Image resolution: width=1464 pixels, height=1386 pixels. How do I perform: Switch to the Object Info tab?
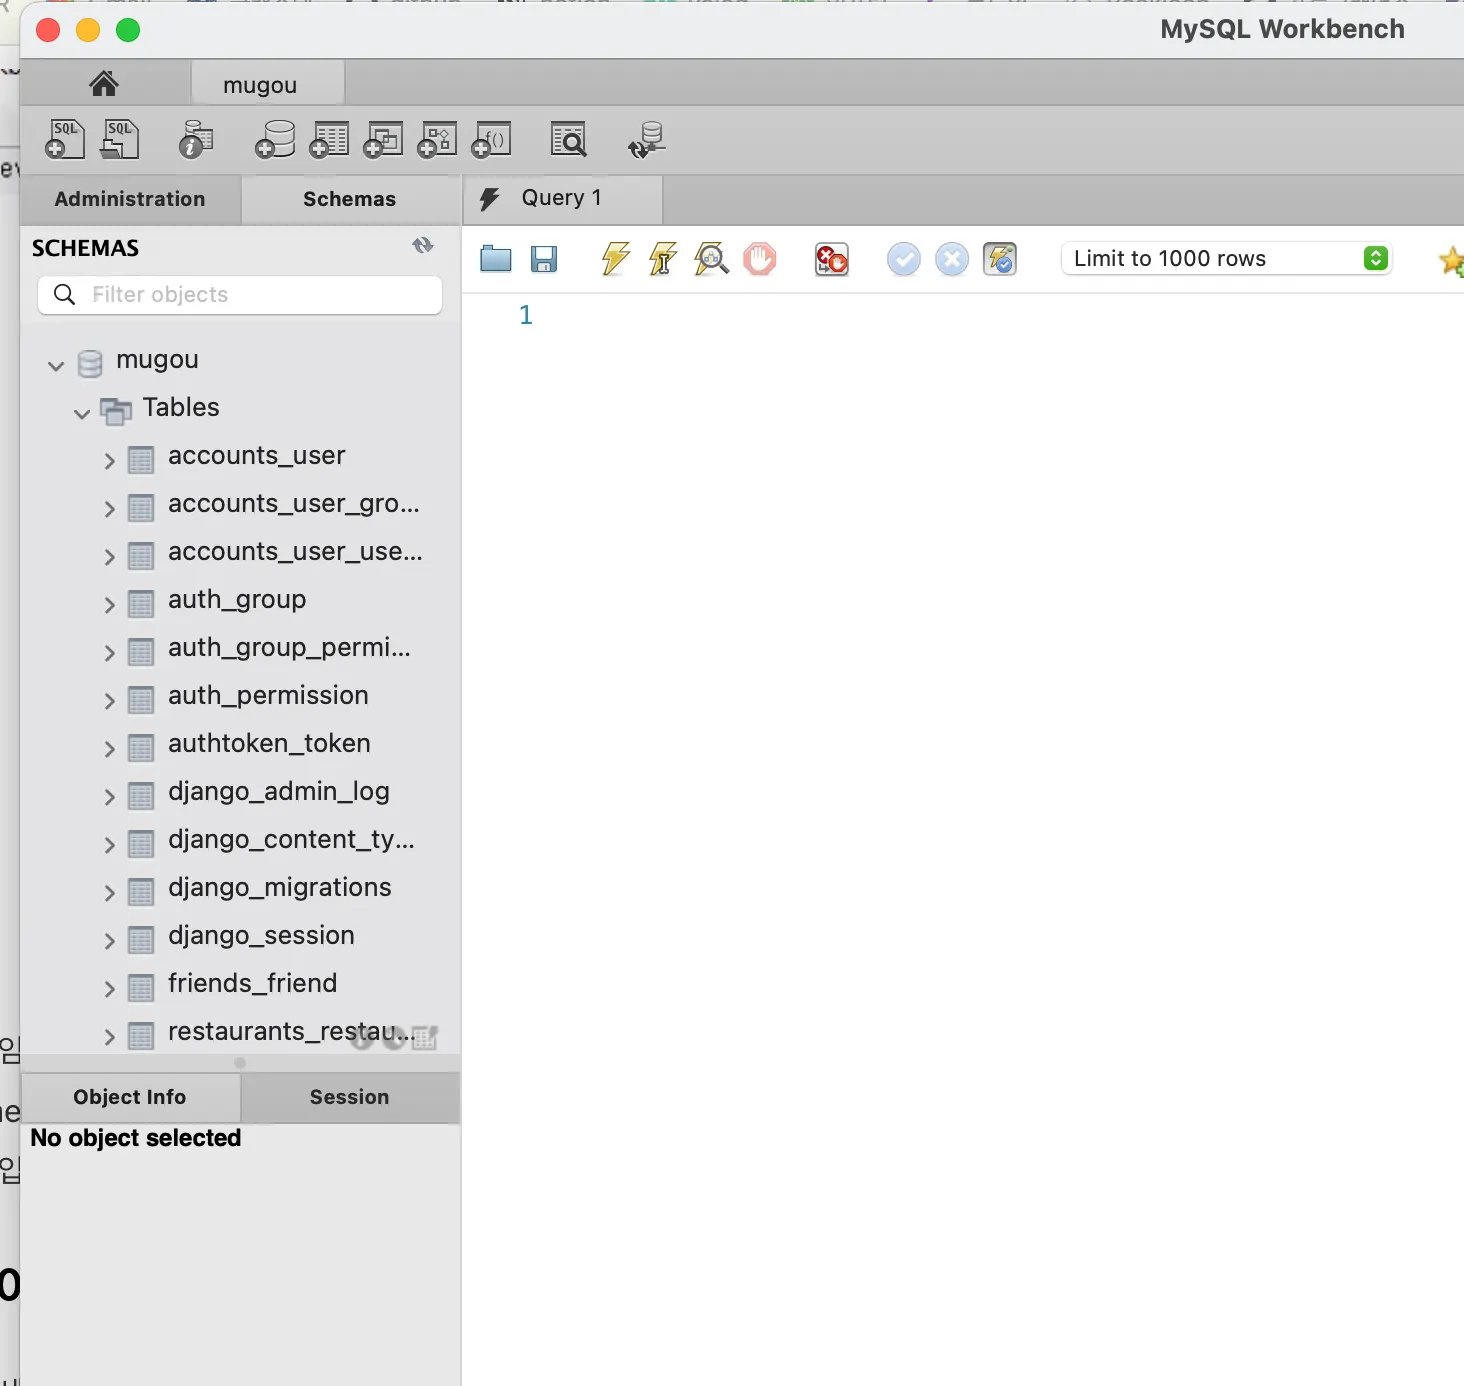(130, 1097)
